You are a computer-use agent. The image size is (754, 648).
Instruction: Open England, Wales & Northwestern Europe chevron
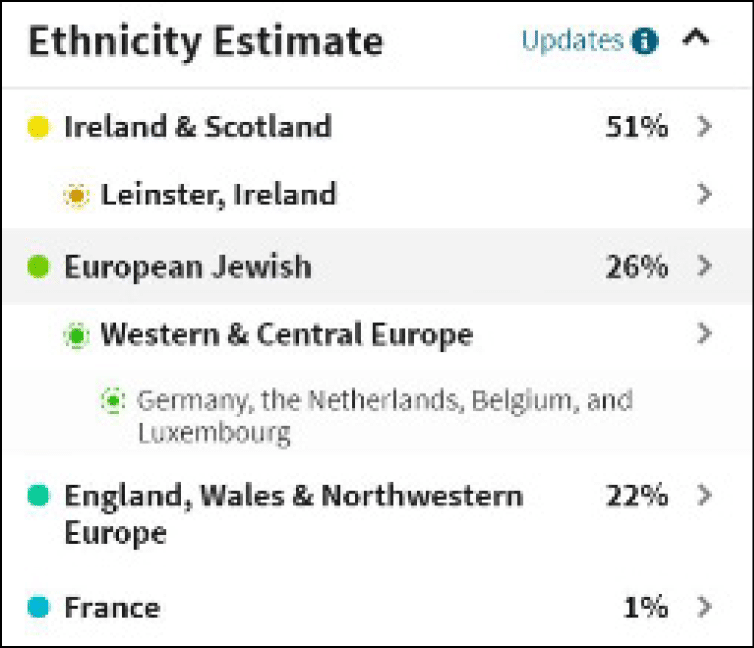point(704,494)
